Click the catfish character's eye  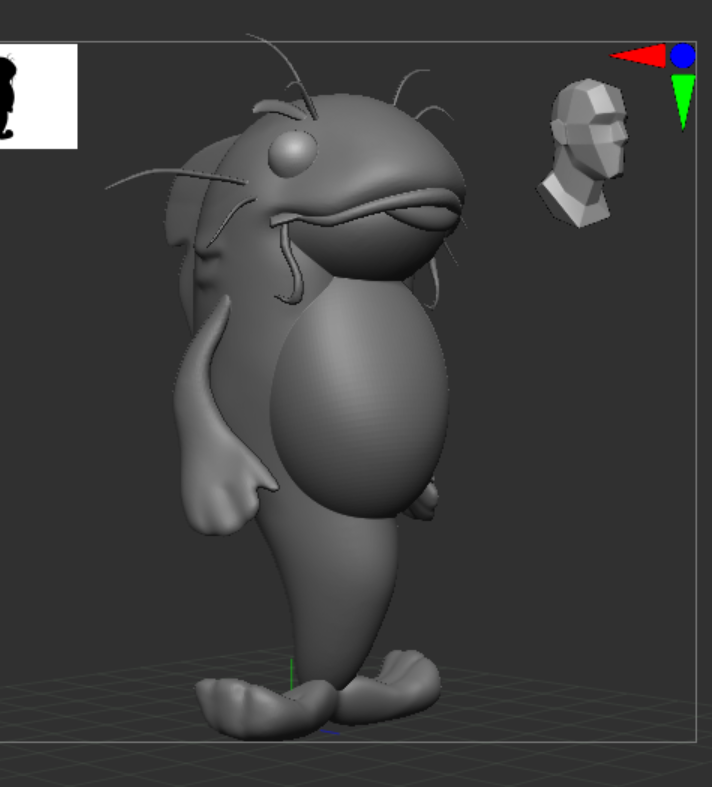[x=294, y=153]
